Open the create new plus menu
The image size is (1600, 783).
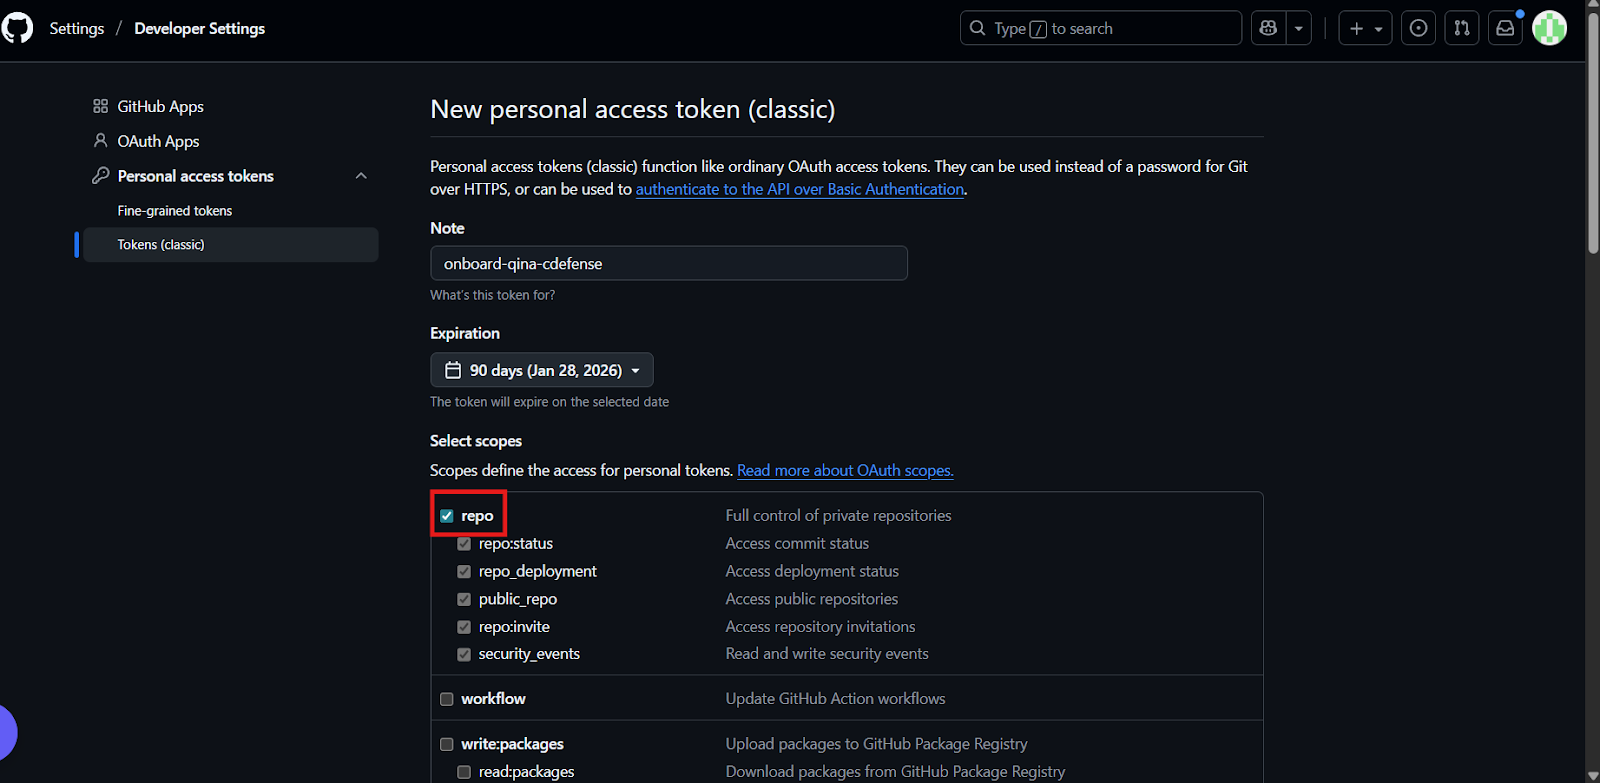pyautogui.click(x=1365, y=28)
